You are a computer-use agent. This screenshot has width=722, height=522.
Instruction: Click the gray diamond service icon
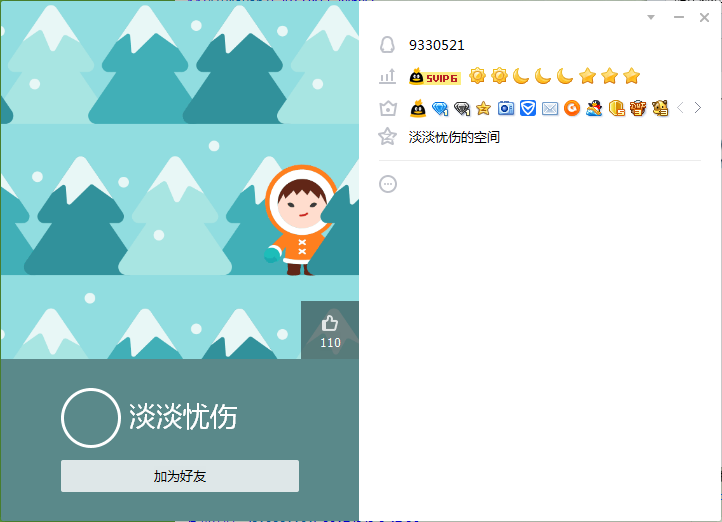(462, 108)
